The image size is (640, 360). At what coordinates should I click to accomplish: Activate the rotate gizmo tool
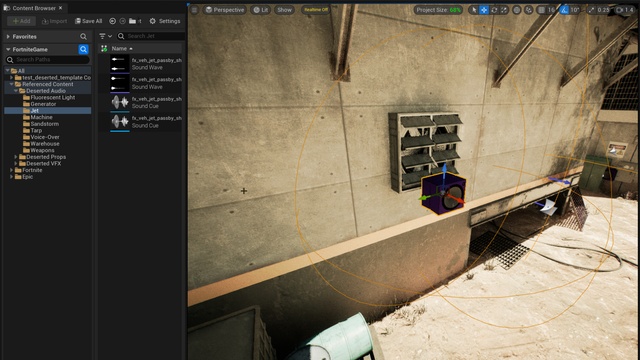tap(494, 10)
